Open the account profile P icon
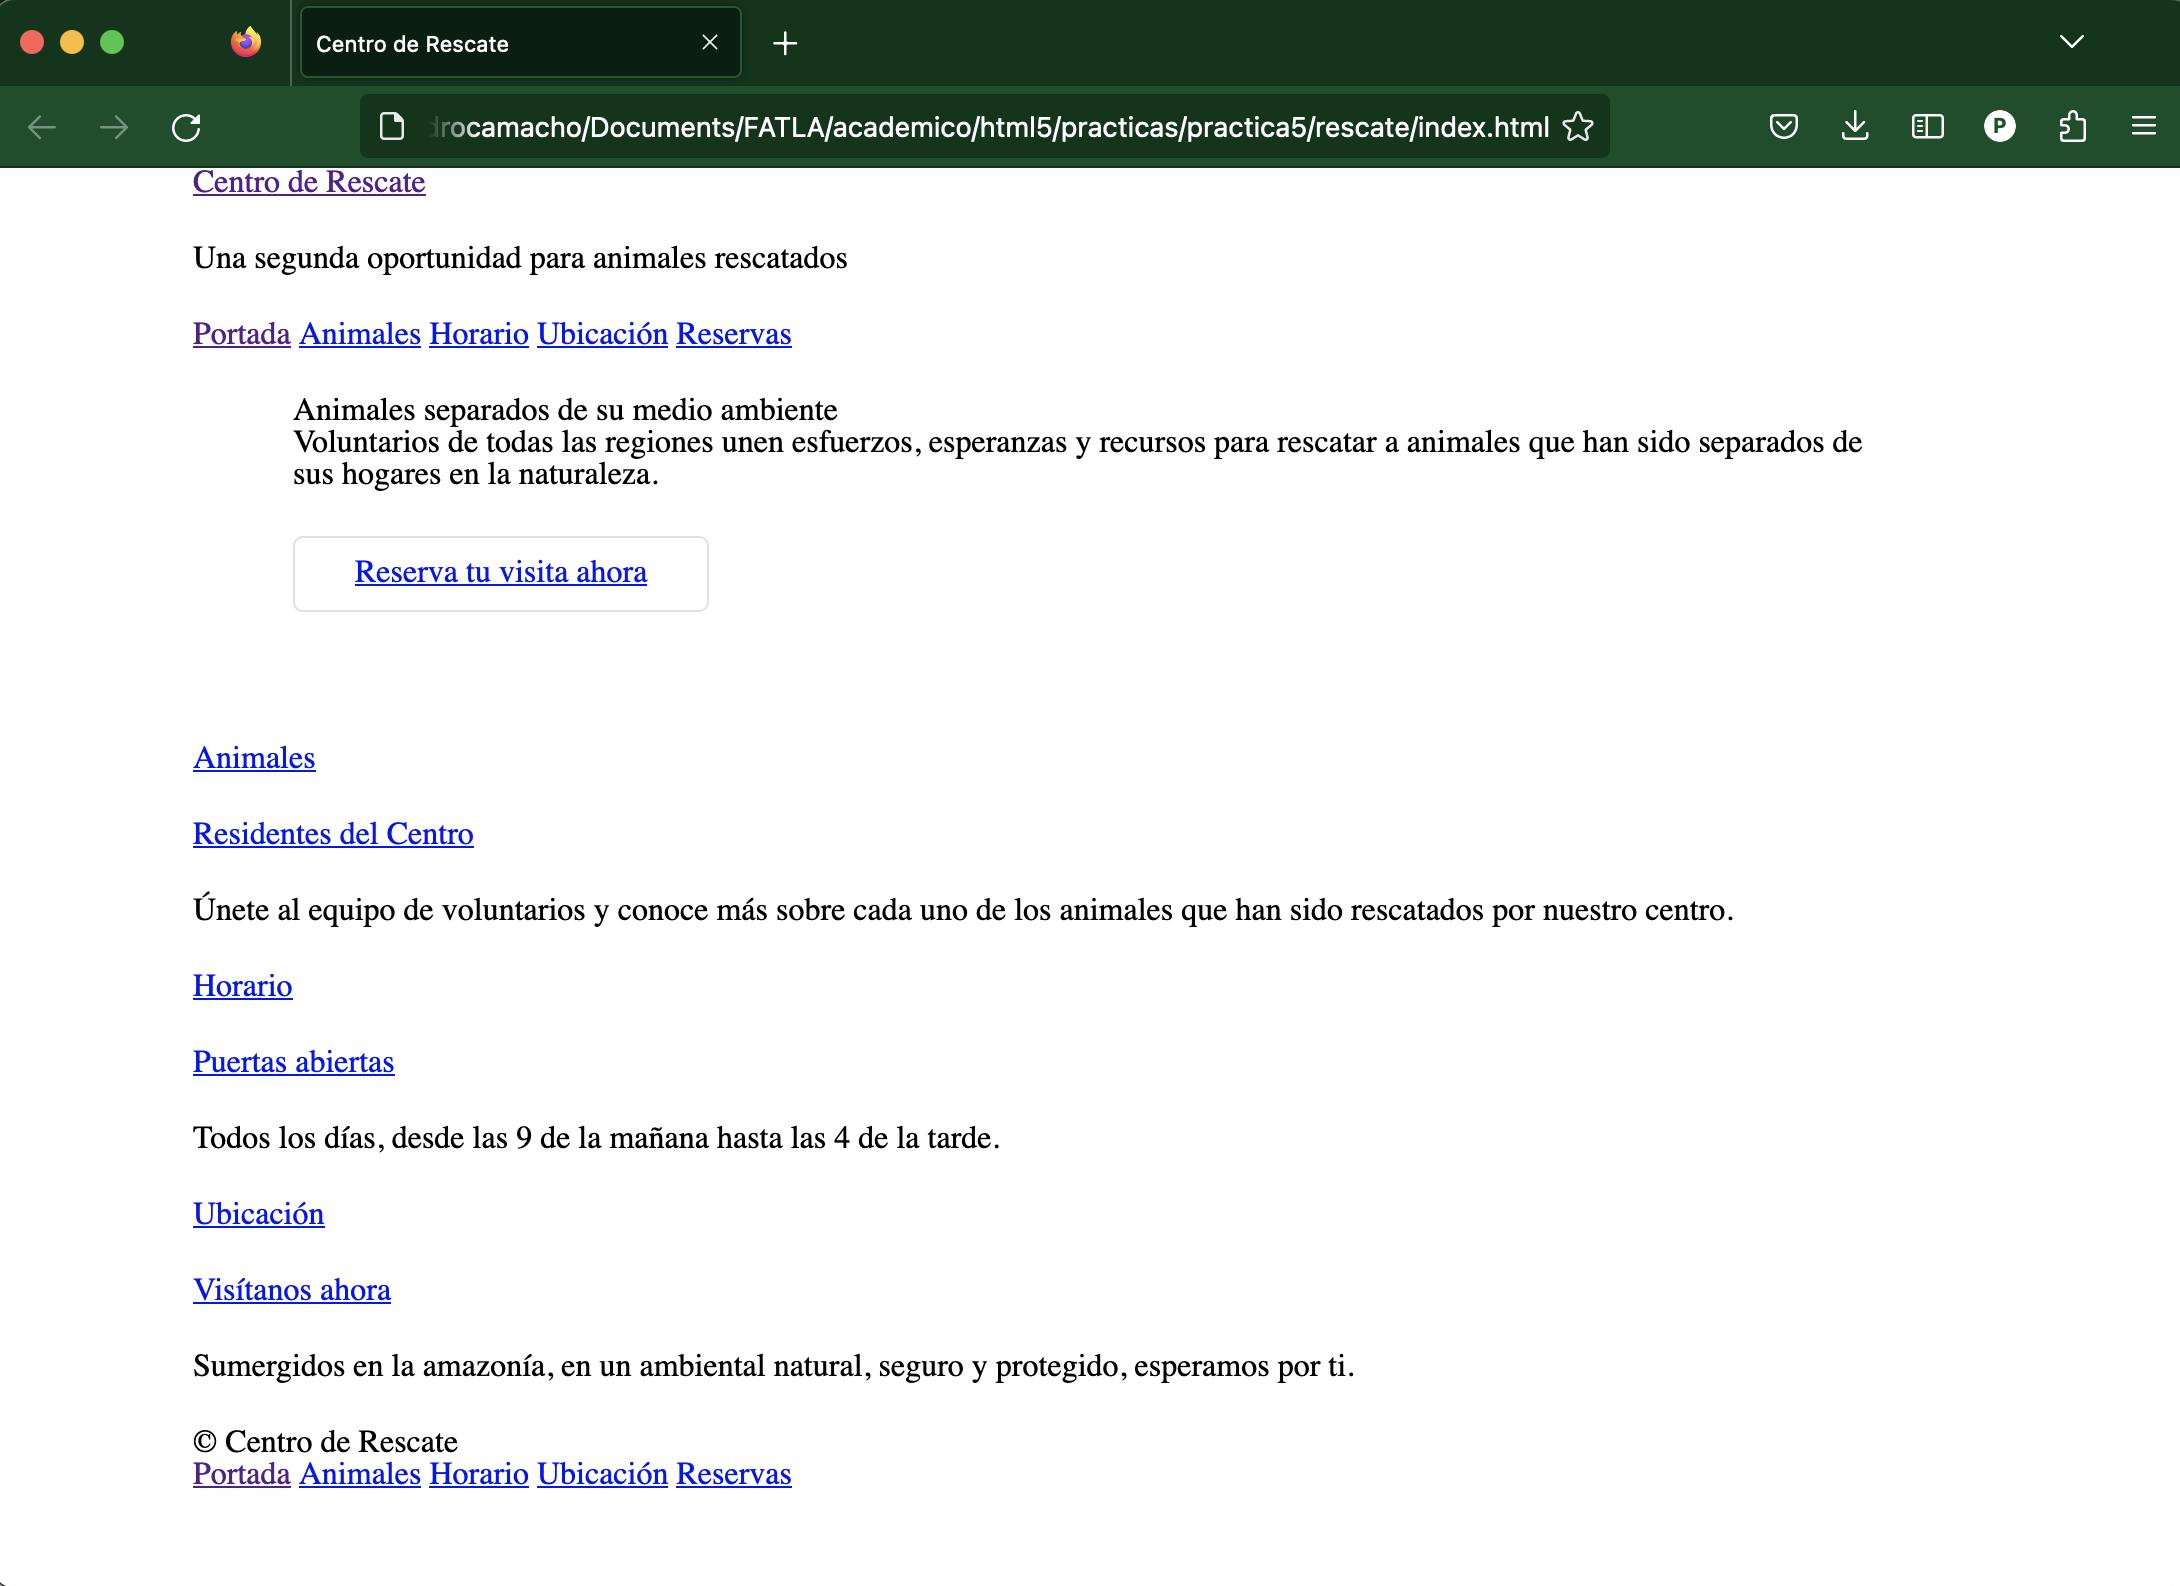The height and width of the screenshot is (1586, 2180). pos(1999,127)
